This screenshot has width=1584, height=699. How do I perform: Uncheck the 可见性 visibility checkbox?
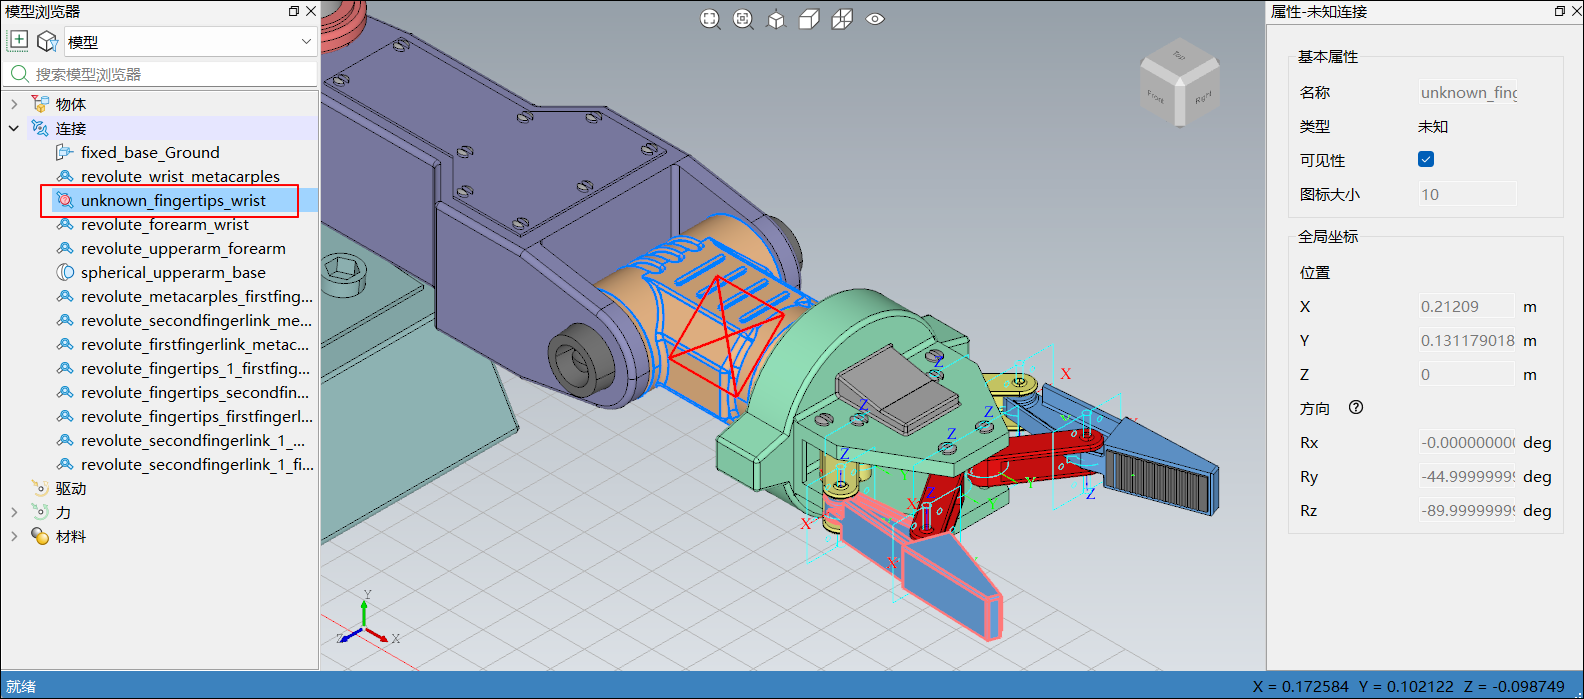[1426, 159]
